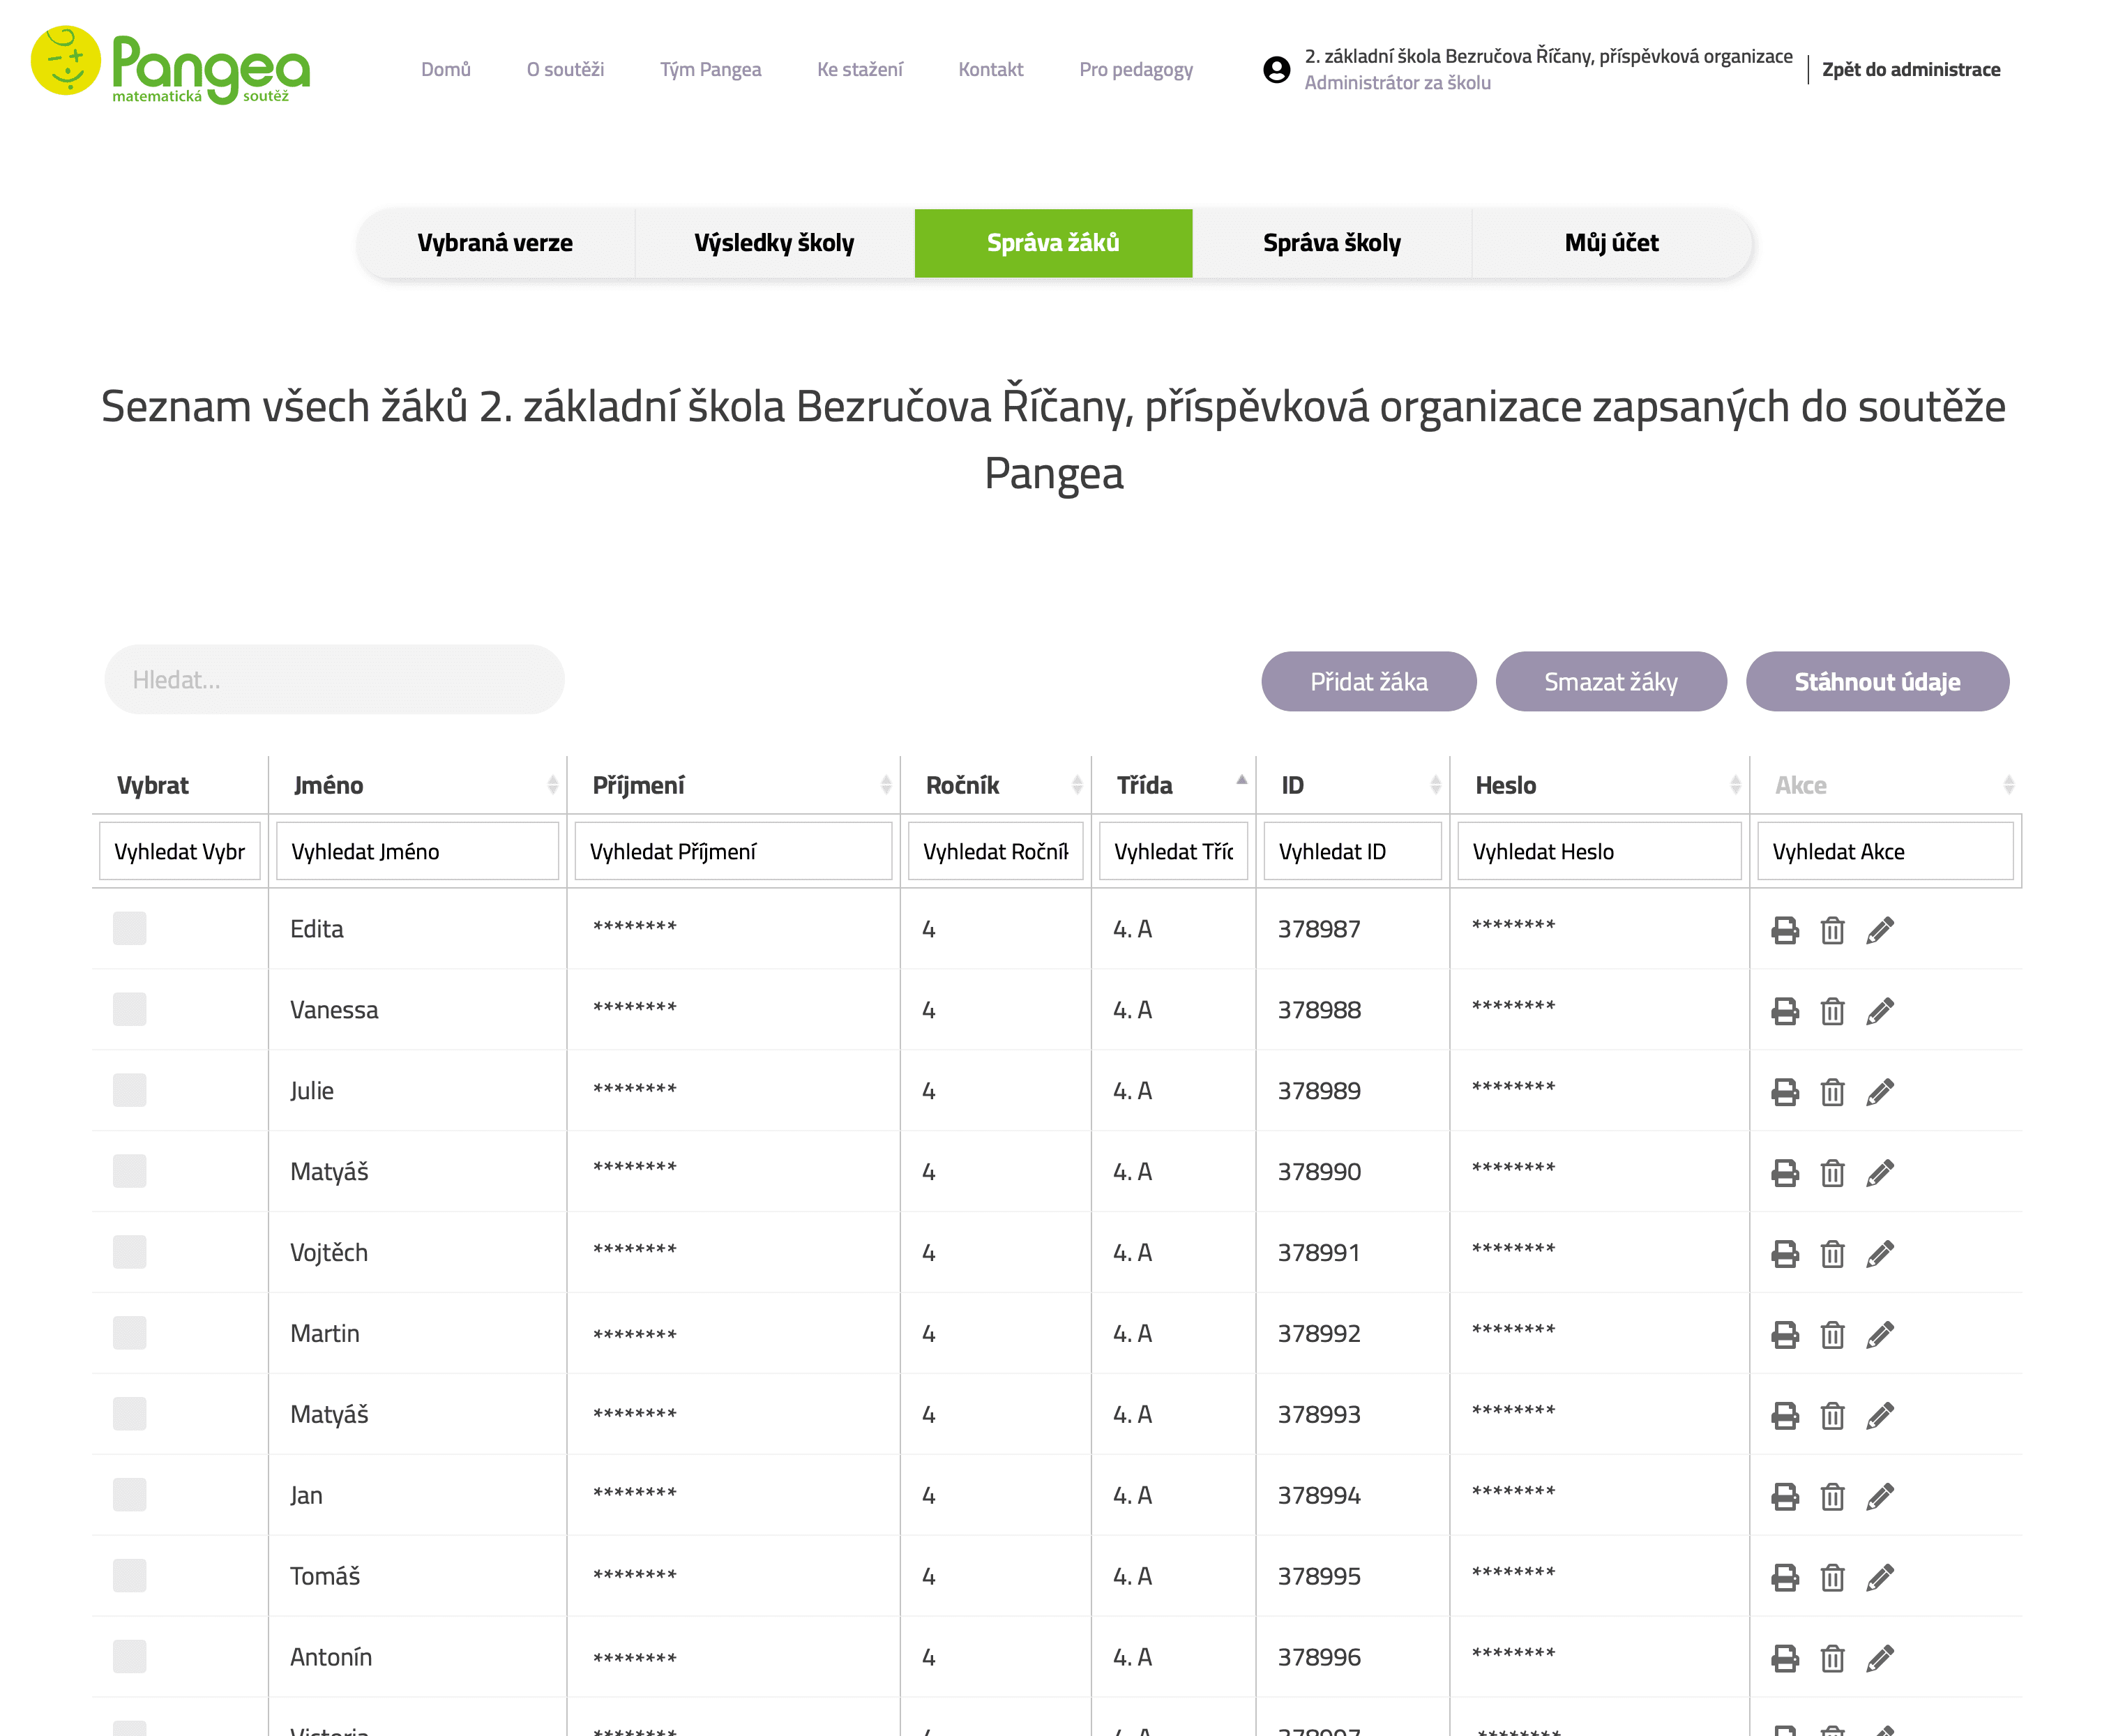Click the Vyhledat ID filter field
The image size is (2109, 1736).
click(x=1352, y=851)
